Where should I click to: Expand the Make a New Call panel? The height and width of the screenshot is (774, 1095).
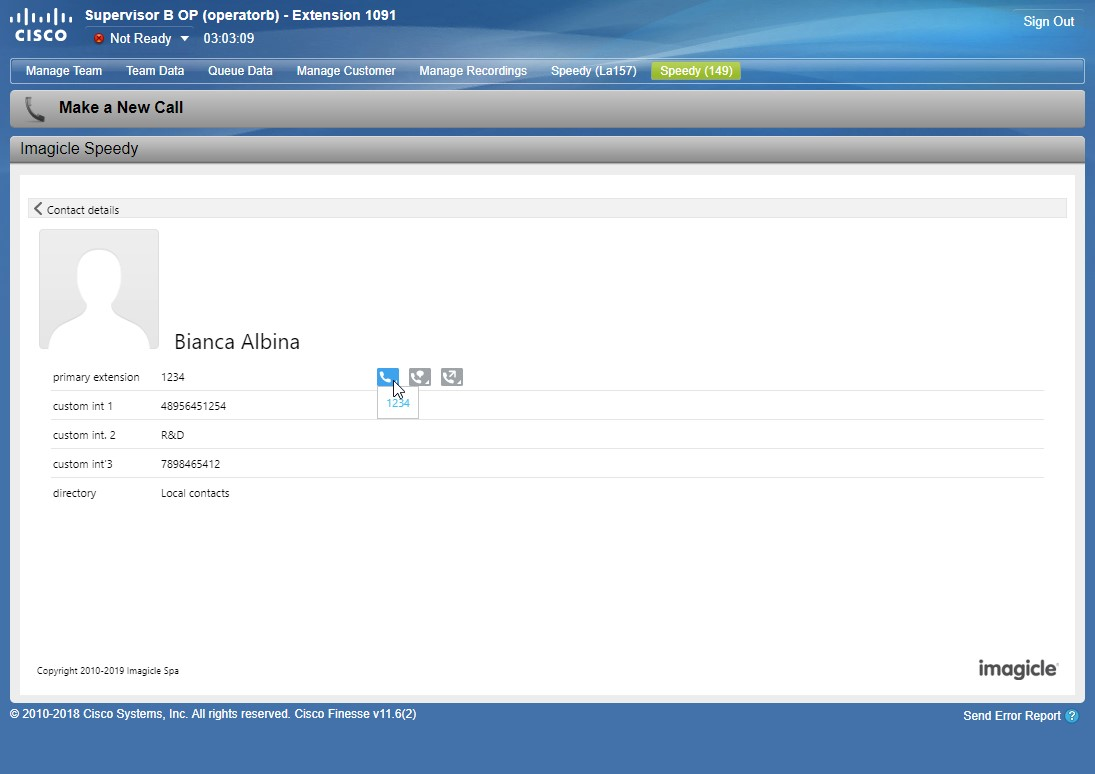point(121,108)
